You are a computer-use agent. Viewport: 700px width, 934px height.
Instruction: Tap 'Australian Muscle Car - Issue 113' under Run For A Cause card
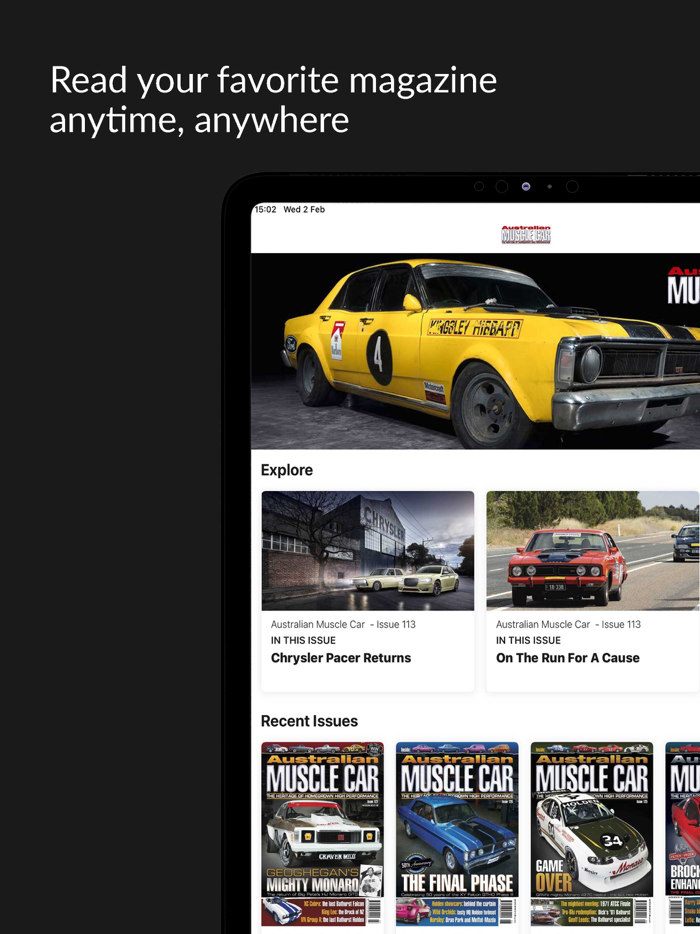pyautogui.click(x=568, y=624)
